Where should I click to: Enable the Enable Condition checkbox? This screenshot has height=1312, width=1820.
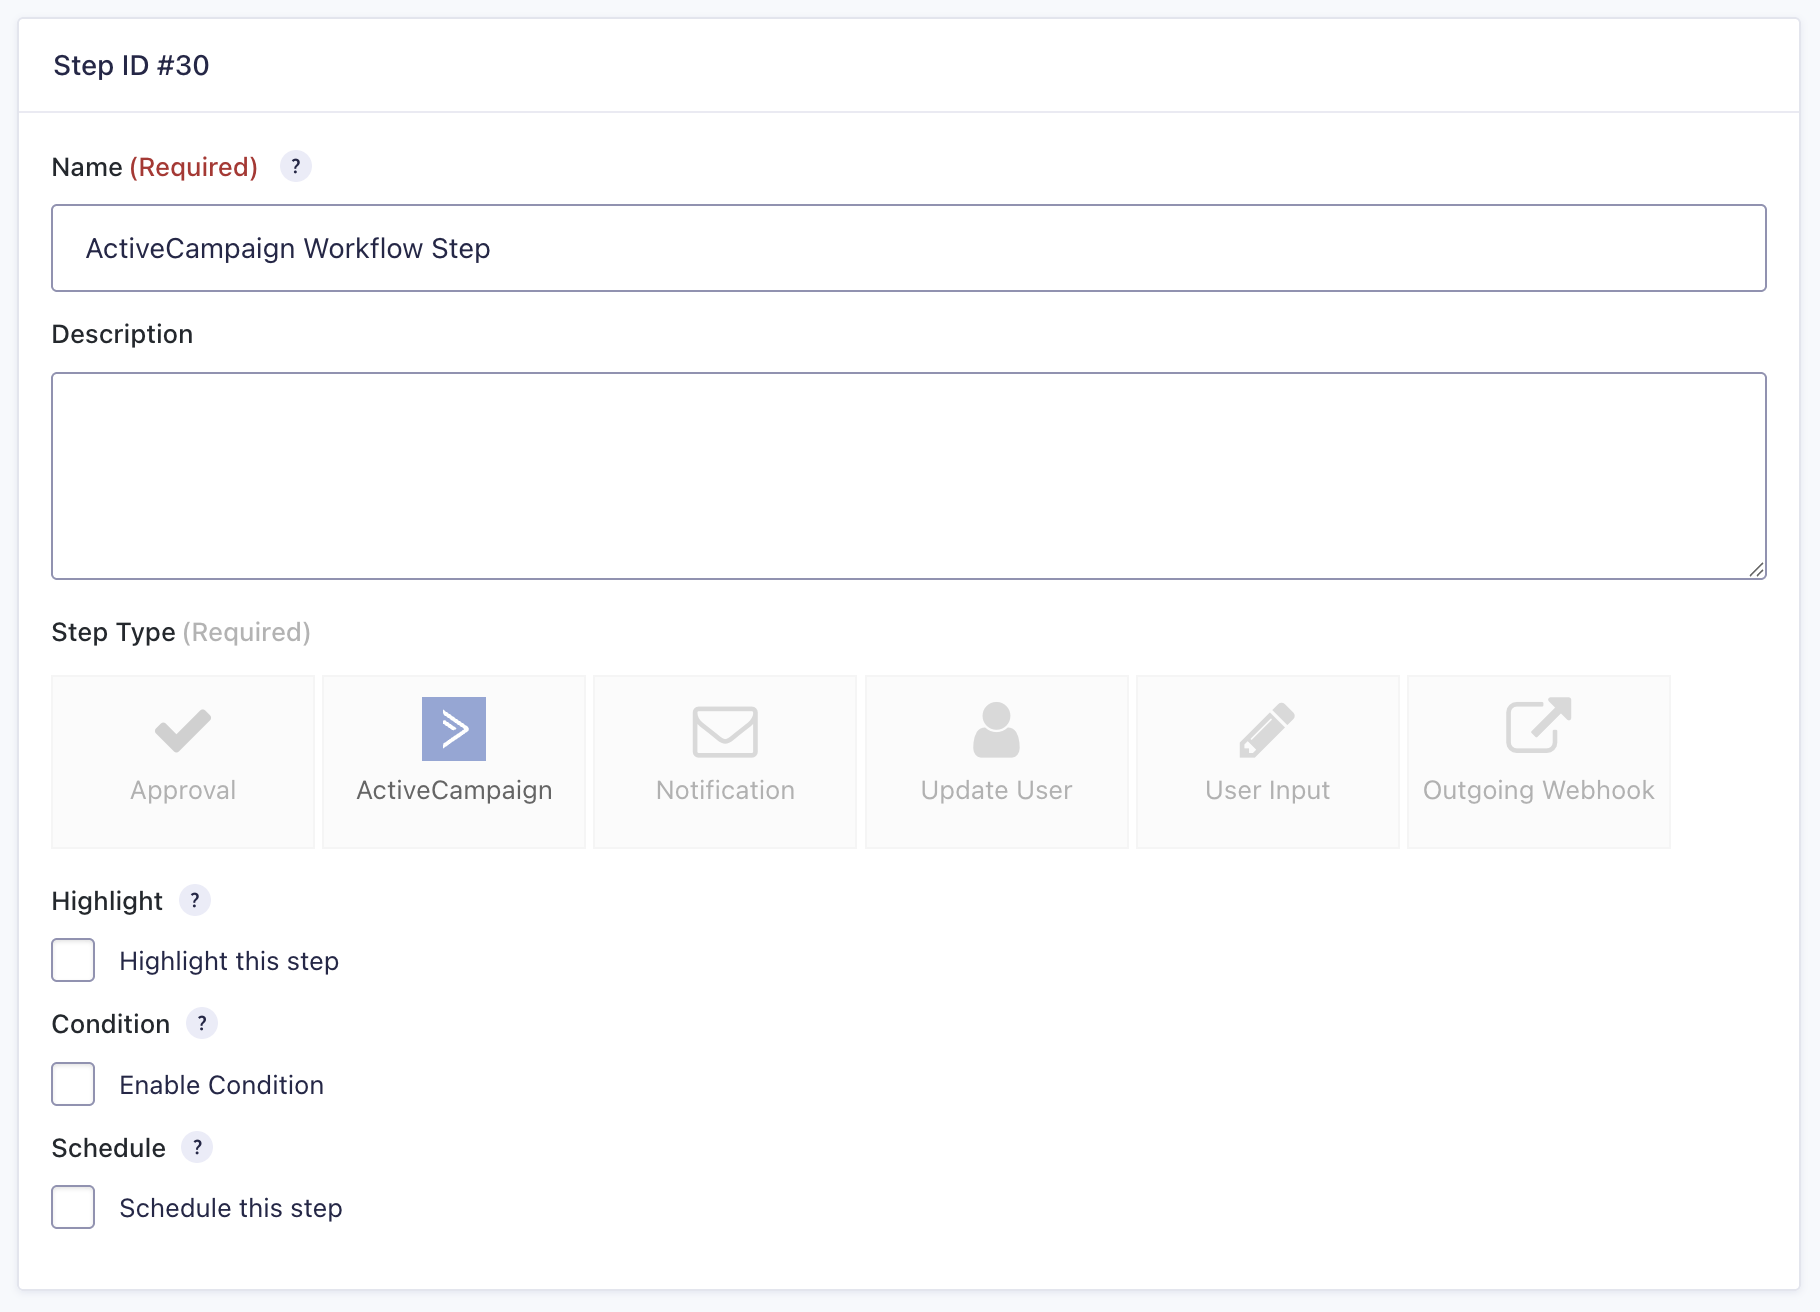pyautogui.click(x=73, y=1084)
